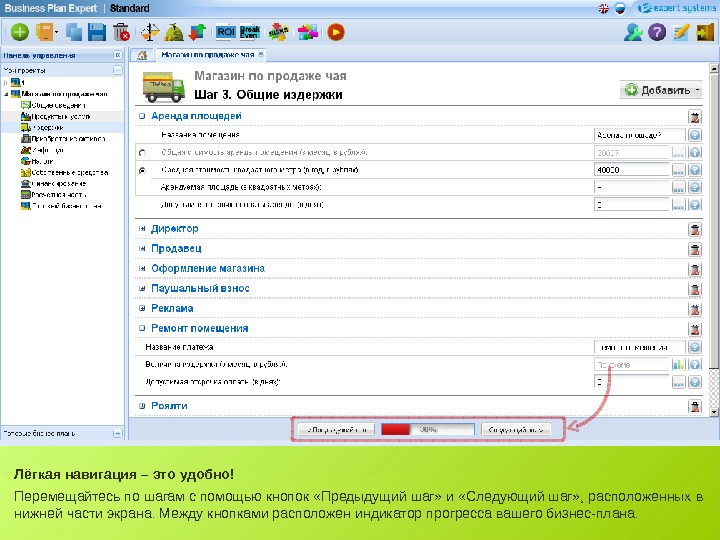Click the ellipsis button next to 40000

(678, 170)
